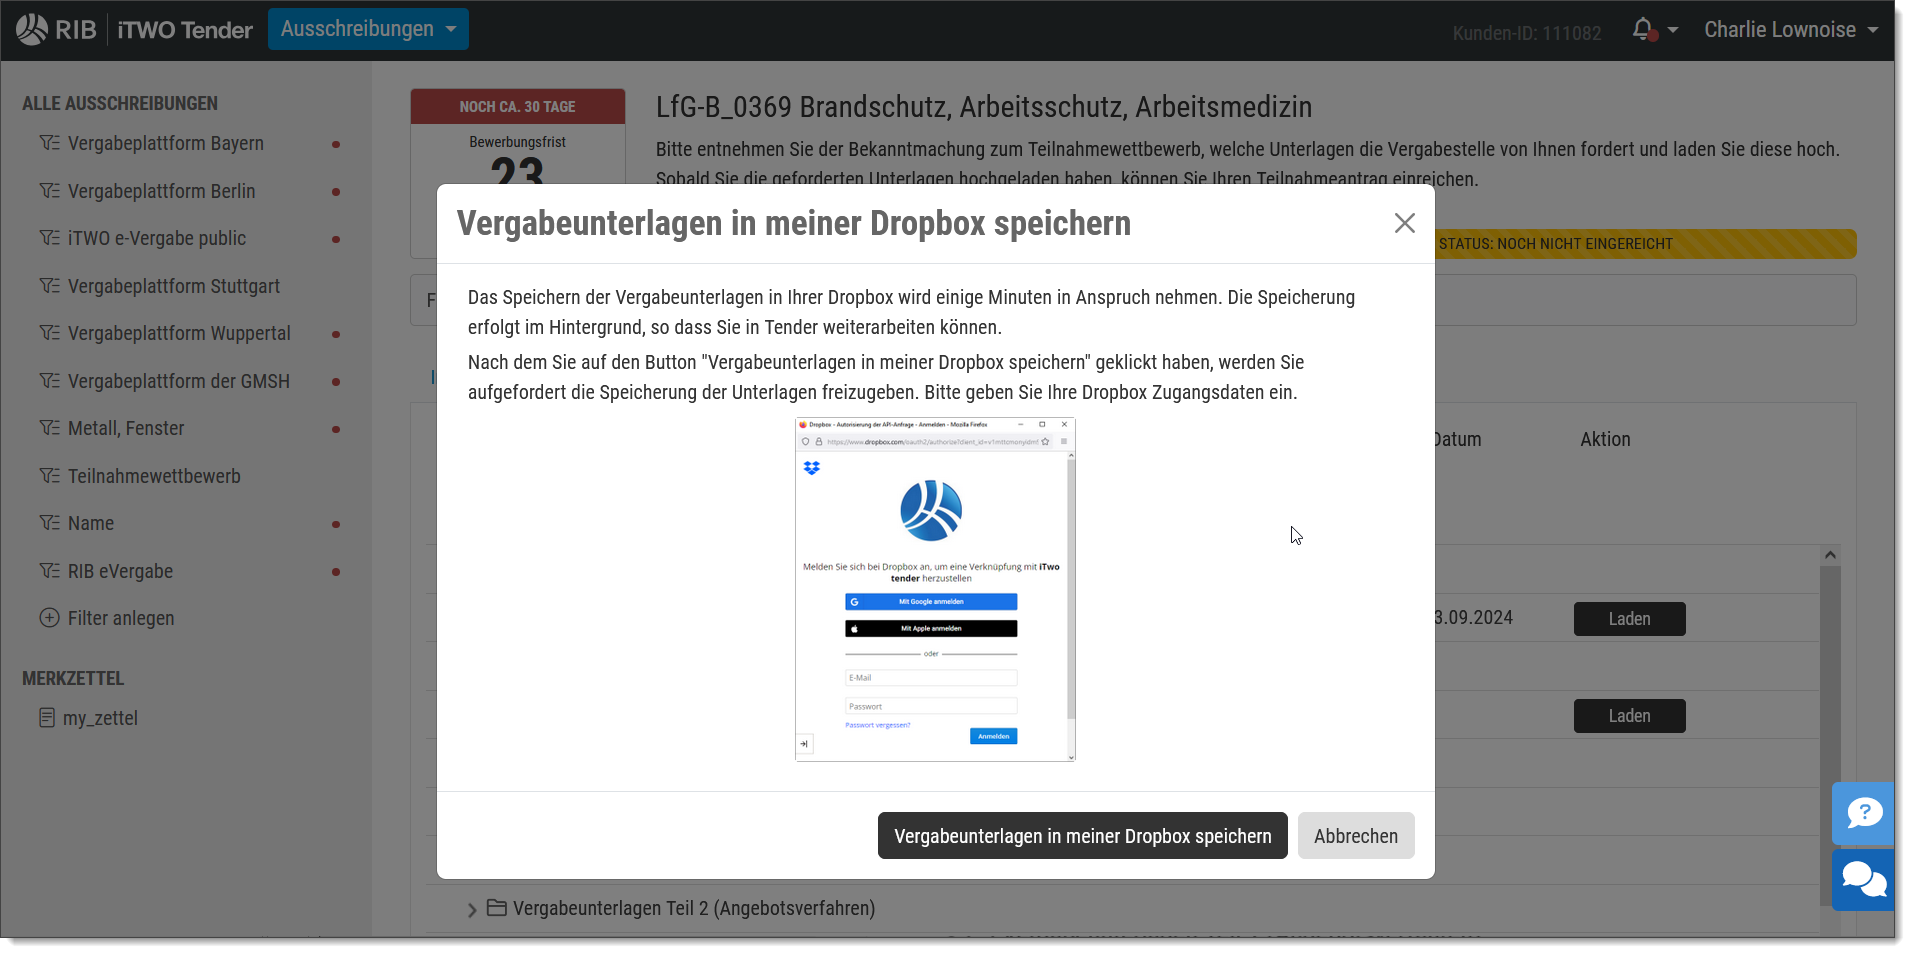The width and height of the screenshot is (1910, 953).
Task: Select Vergabeplattform der GMSH filter
Action: [178, 381]
